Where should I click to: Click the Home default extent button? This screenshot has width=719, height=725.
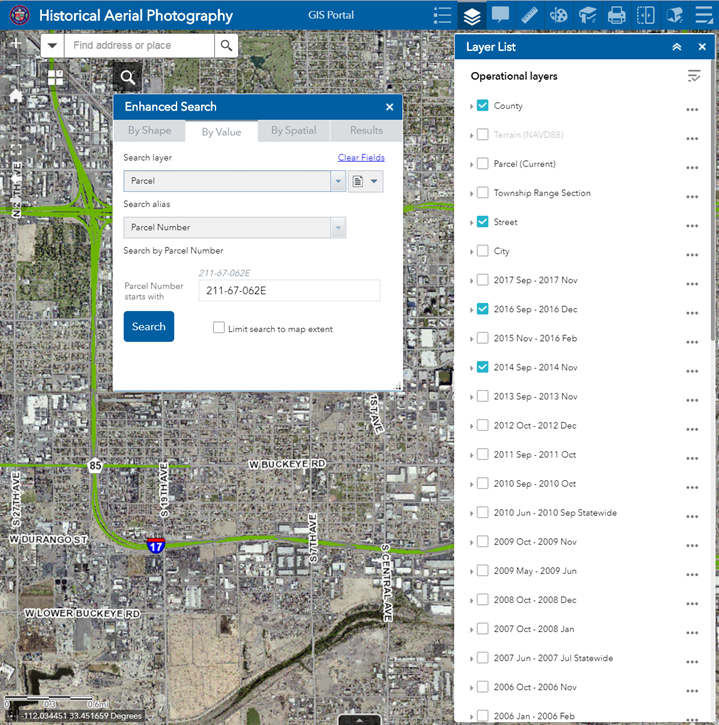(x=16, y=96)
